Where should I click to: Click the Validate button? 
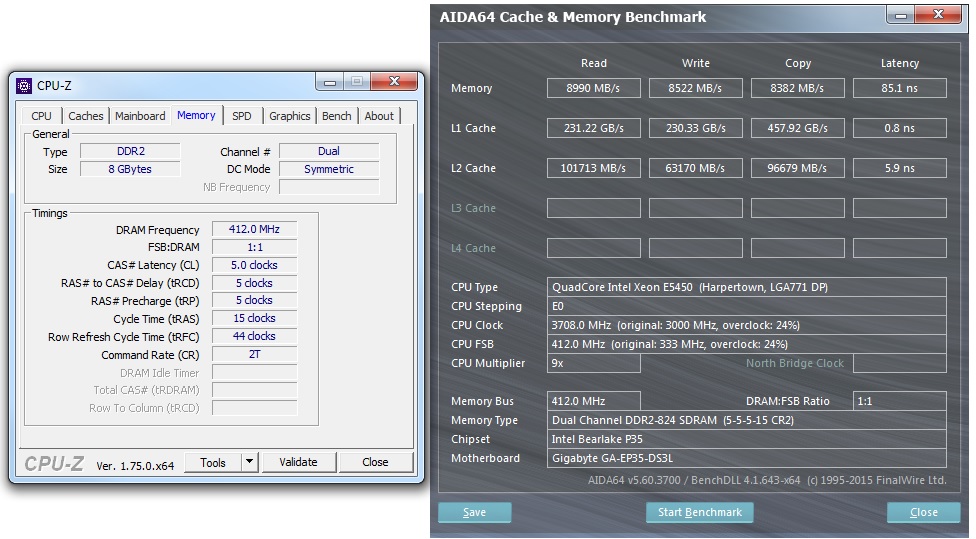pos(298,462)
